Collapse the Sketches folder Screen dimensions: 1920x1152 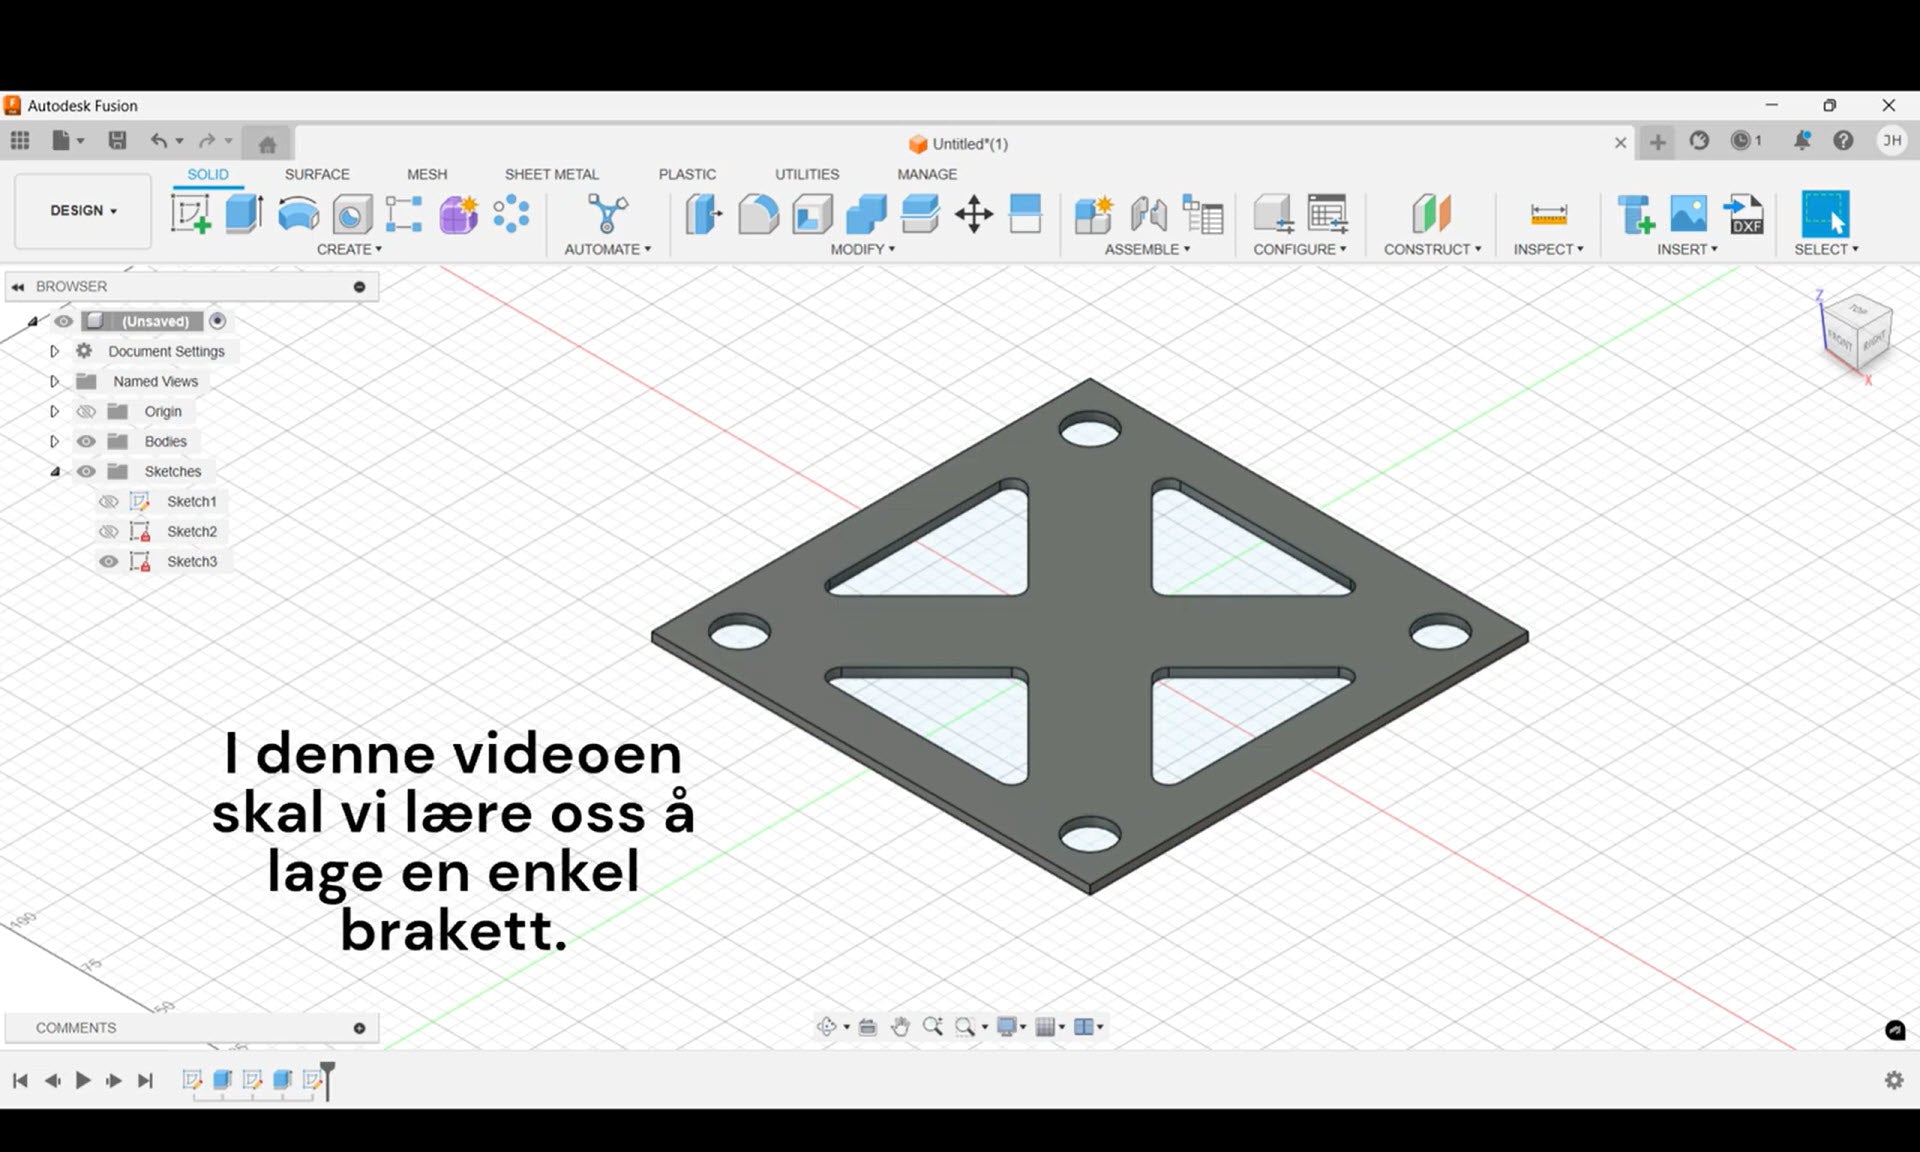click(55, 472)
